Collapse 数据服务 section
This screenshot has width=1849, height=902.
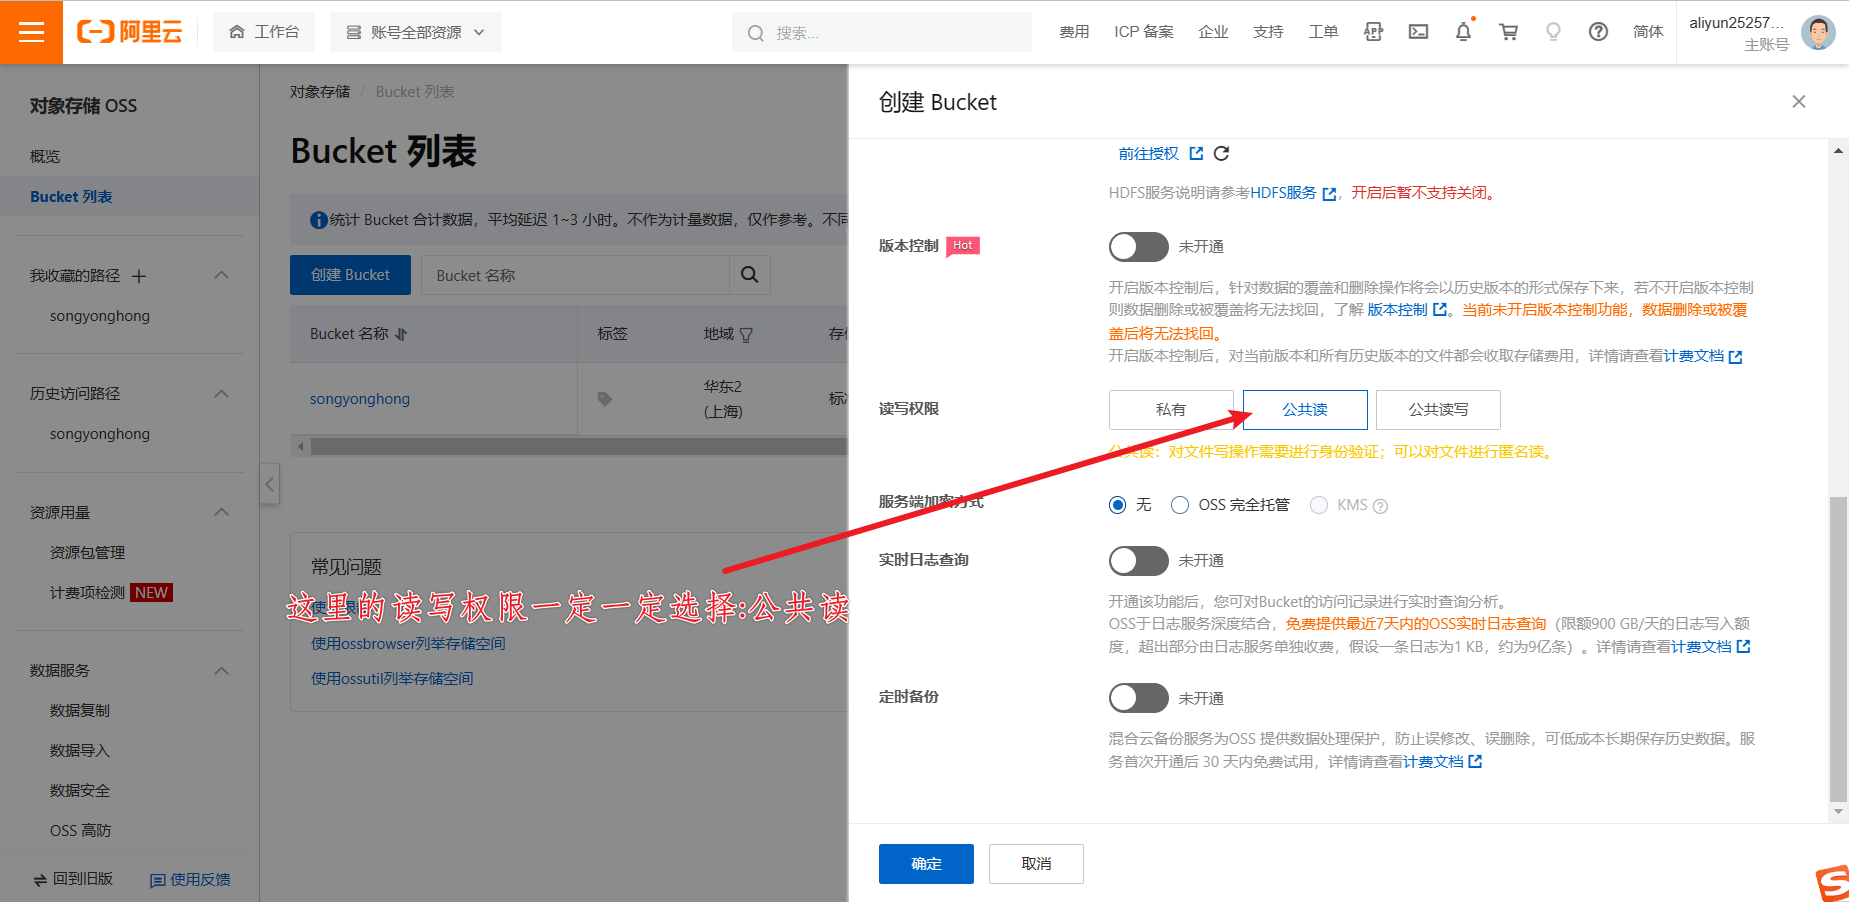point(222,670)
